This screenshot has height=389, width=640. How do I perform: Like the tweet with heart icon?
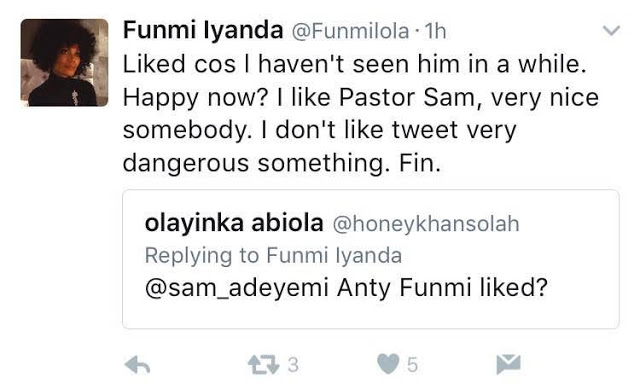pos(388,364)
